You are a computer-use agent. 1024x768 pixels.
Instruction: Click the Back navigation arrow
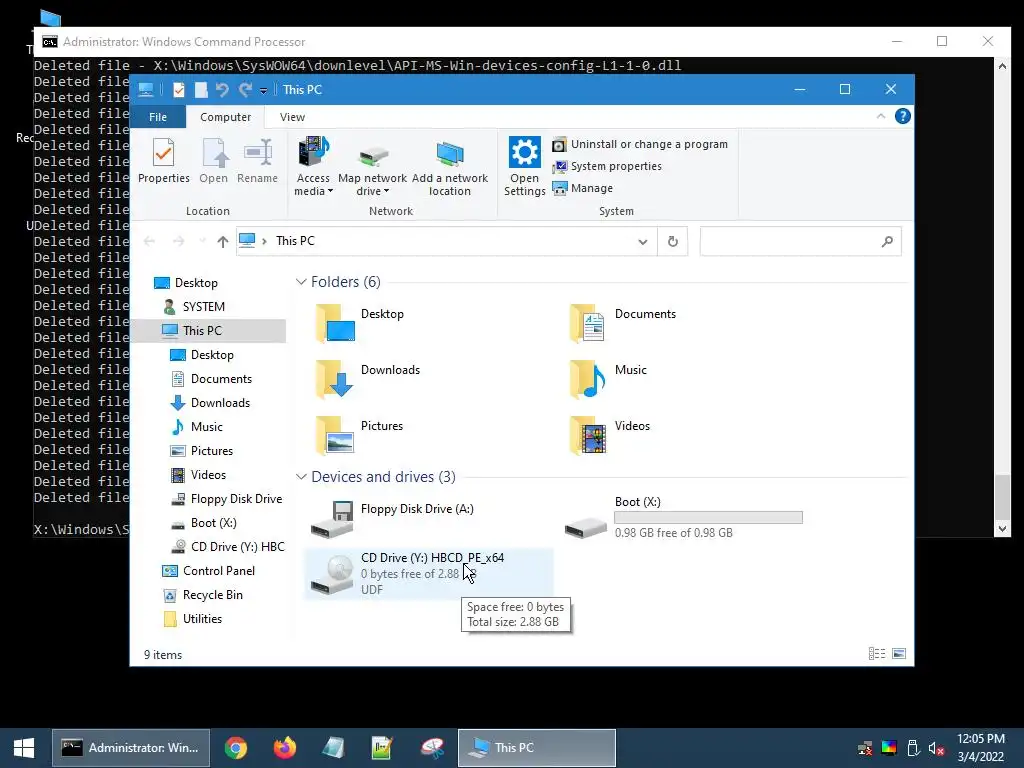150,242
